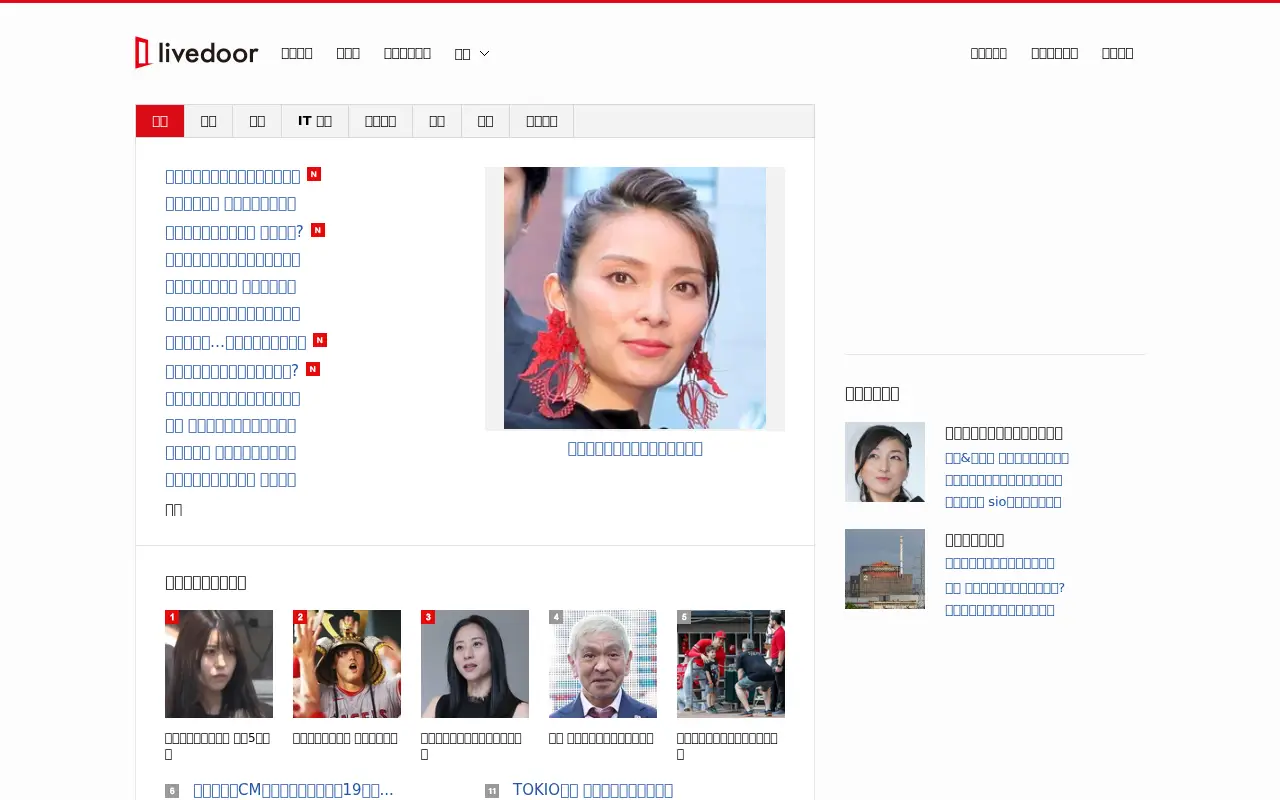Open the rank 11 headline starting with TOKIO
1280x800 pixels.
click(x=593, y=790)
